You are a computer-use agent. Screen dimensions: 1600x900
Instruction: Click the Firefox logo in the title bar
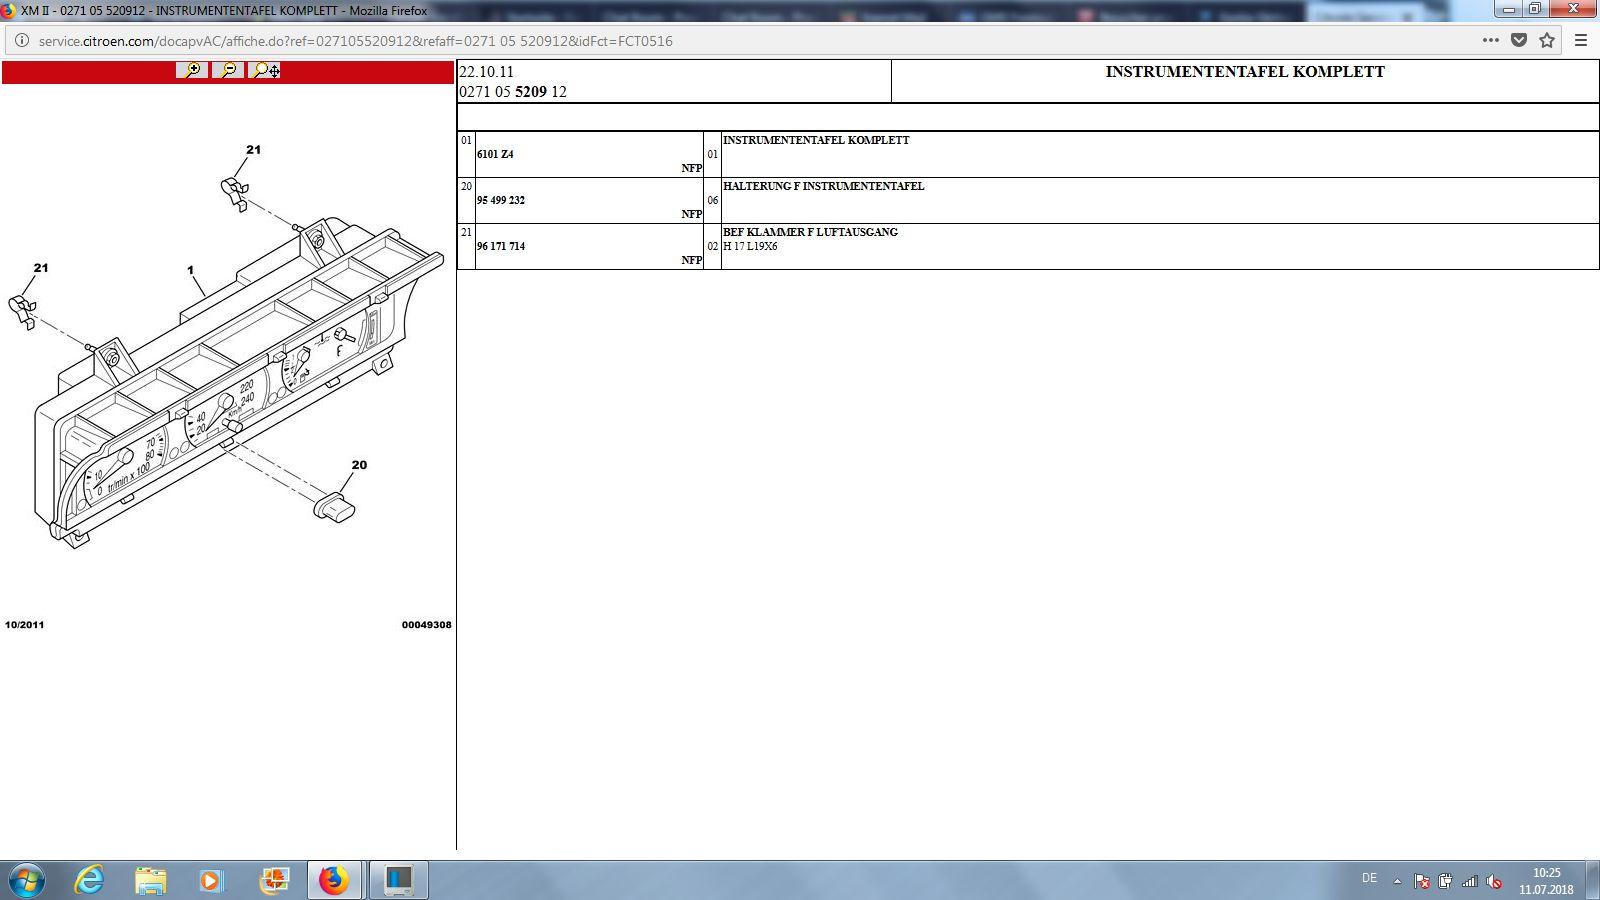(9, 11)
